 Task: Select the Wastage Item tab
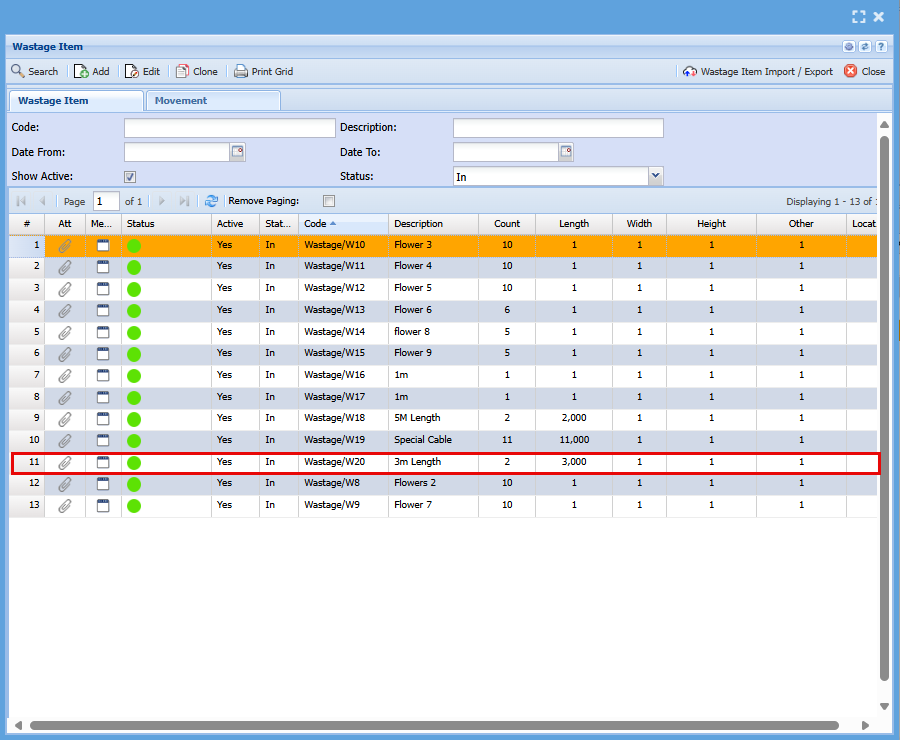tap(53, 101)
